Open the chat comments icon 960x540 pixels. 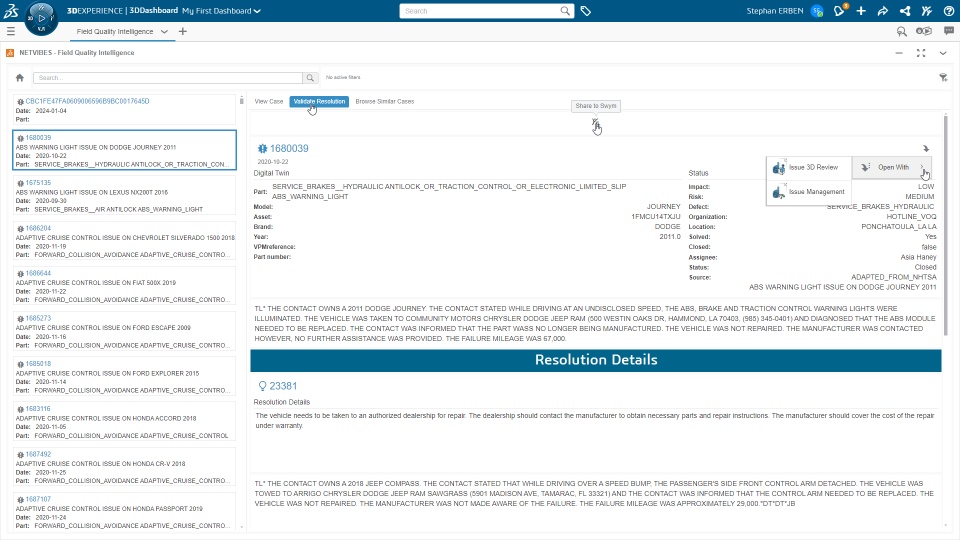pyautogui.click(x=948, y=31)
